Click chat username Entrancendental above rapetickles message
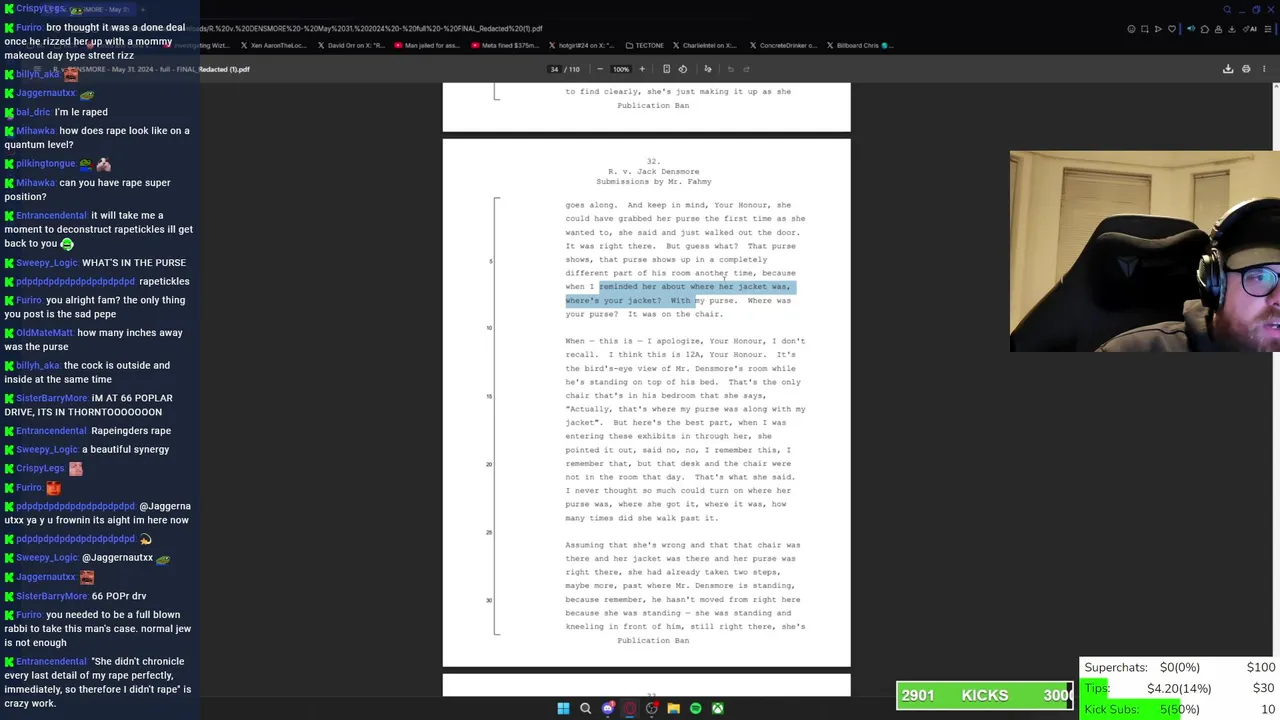 (x=51, y=216)
